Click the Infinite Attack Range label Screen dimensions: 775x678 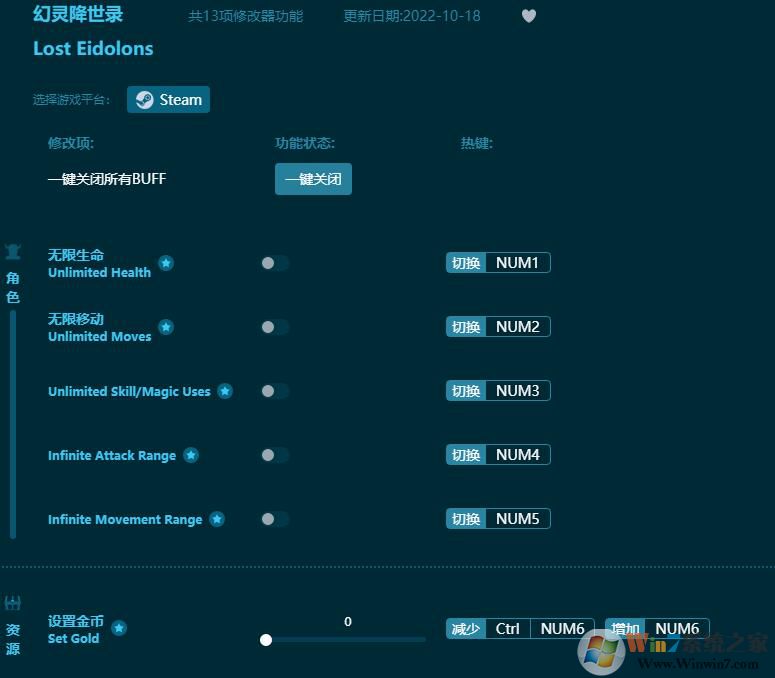coord(112,455)
